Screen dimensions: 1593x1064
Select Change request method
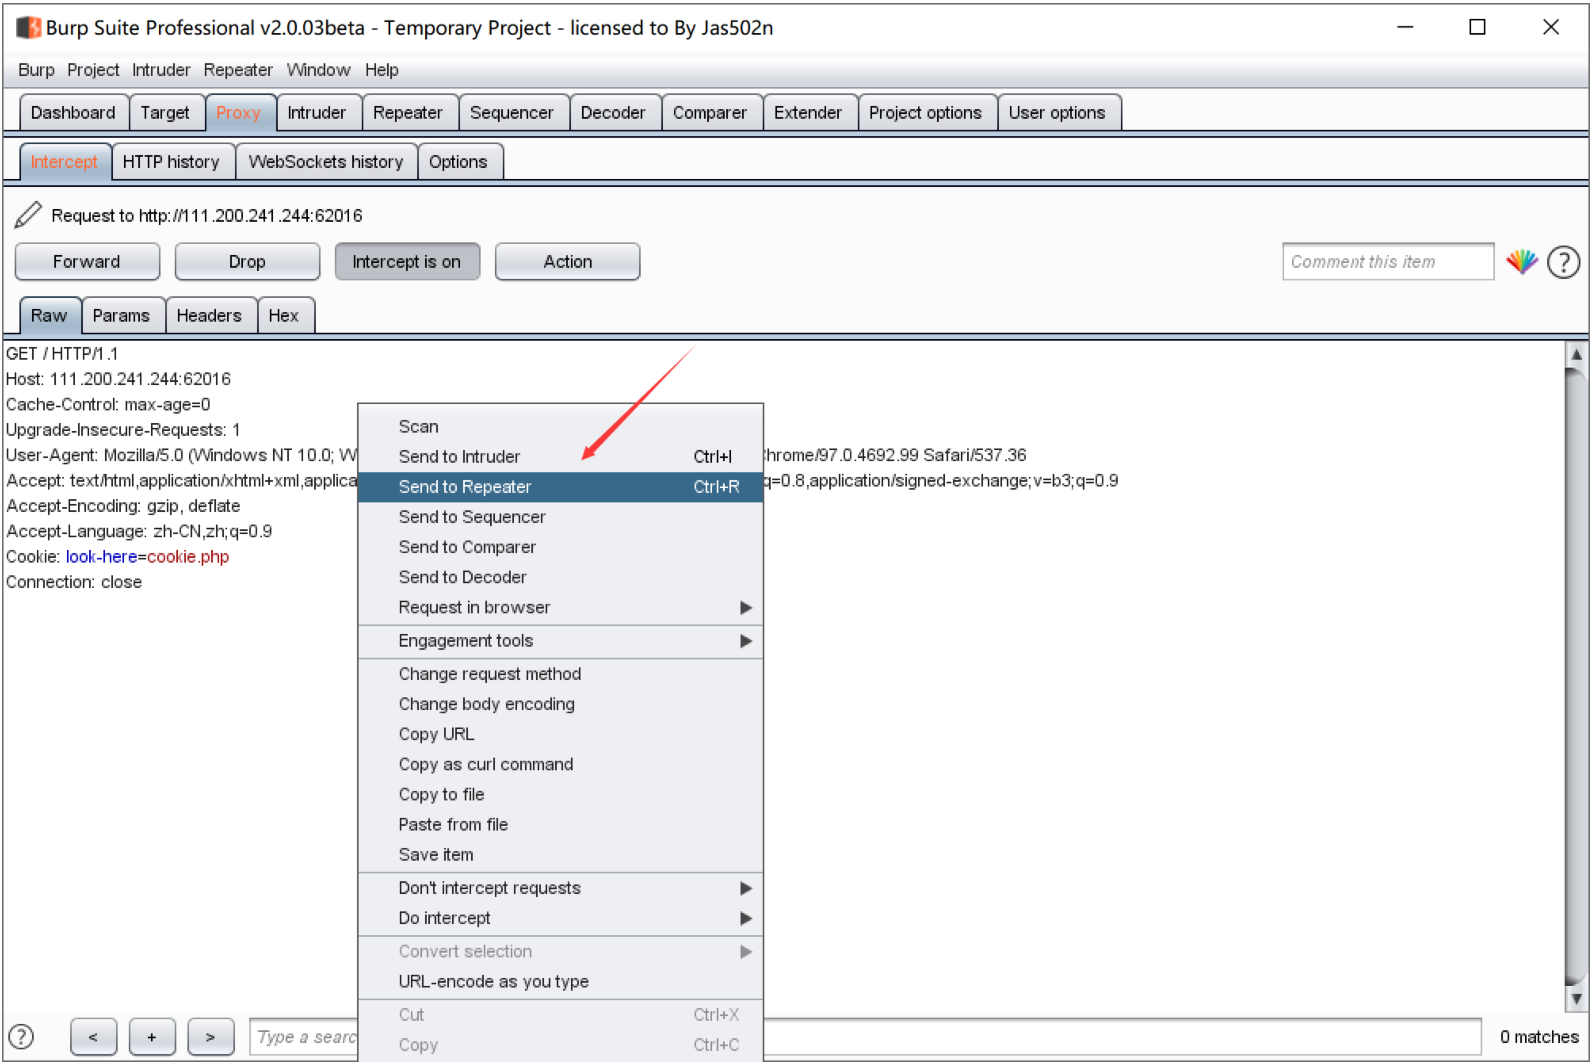click(560, 674)
